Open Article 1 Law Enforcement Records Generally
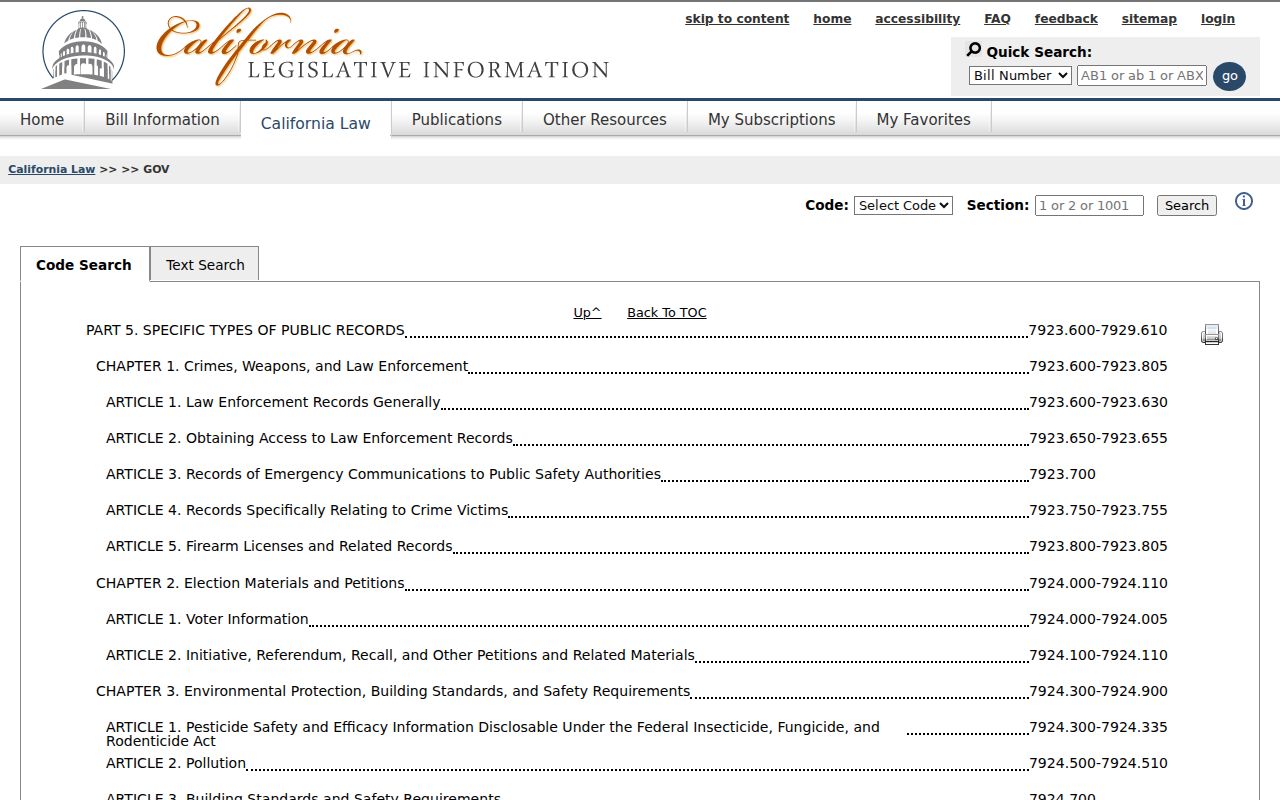The image size is (1280, 800). pyautogui.click(x=273, y=402)
